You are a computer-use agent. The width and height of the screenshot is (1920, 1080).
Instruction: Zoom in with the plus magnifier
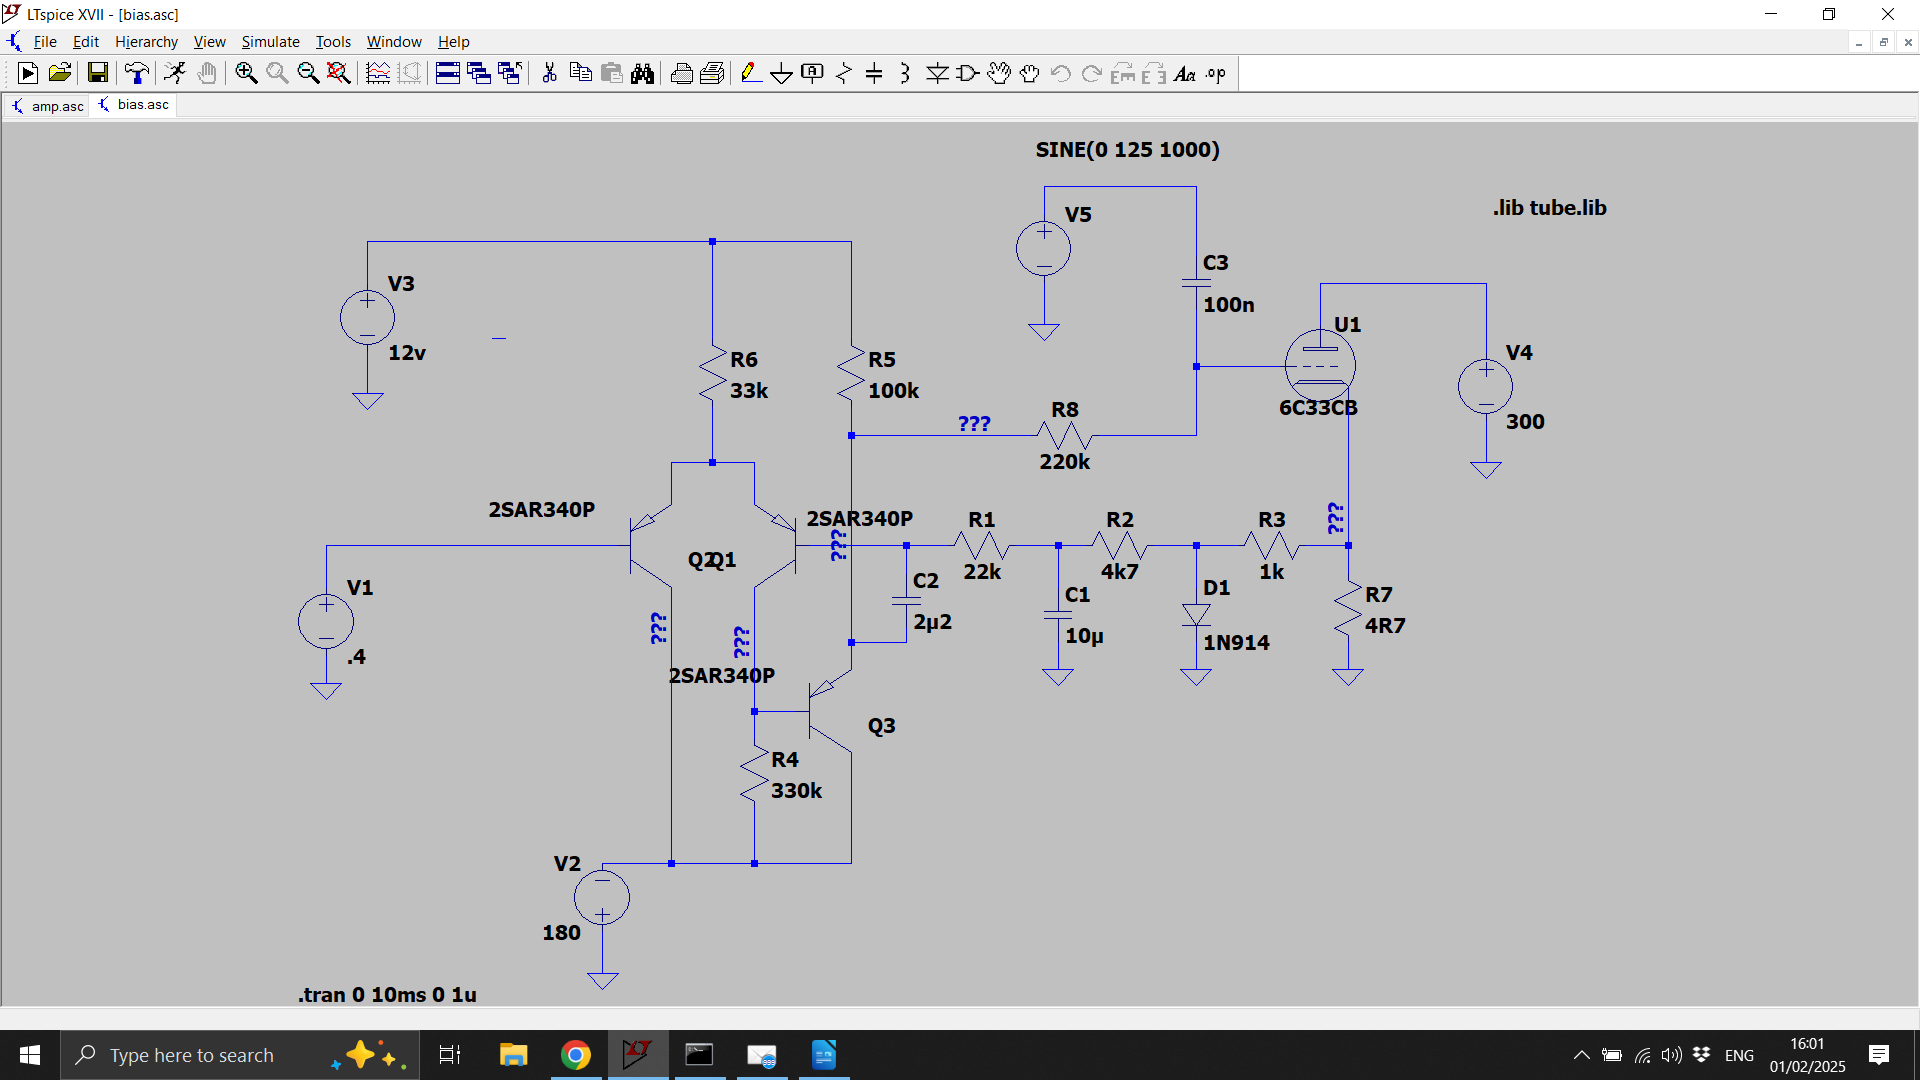(x=246, y=73)
